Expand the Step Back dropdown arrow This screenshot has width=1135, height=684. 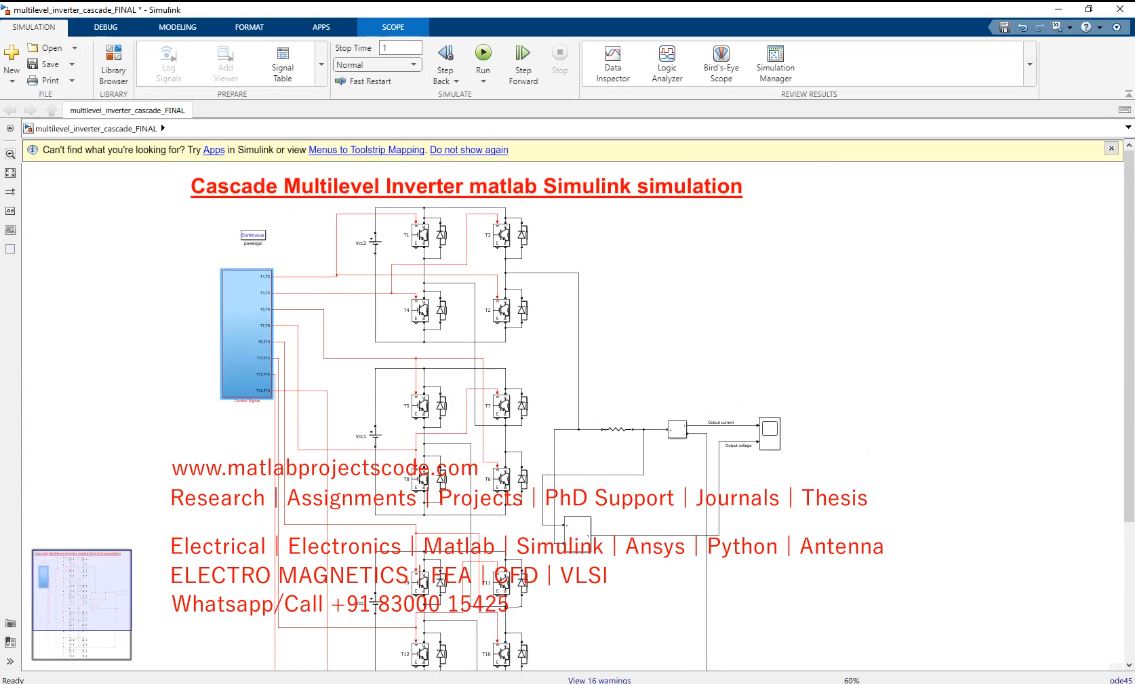(x=456, y=81)
